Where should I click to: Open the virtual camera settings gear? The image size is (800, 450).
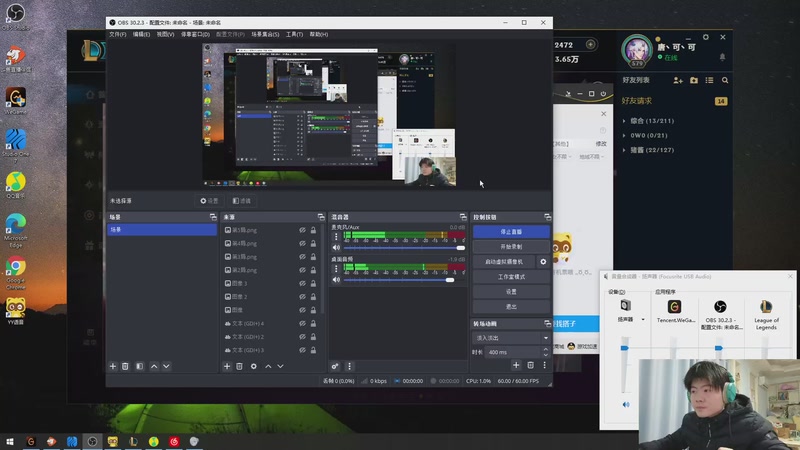(543, 262)
